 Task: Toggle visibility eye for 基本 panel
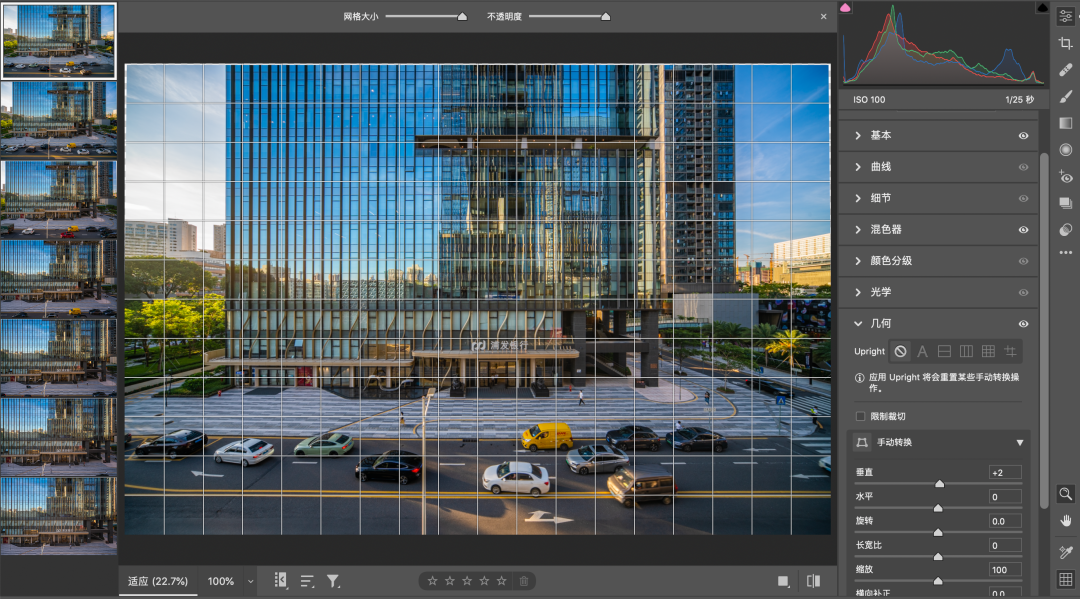(x=1023, y=135)
